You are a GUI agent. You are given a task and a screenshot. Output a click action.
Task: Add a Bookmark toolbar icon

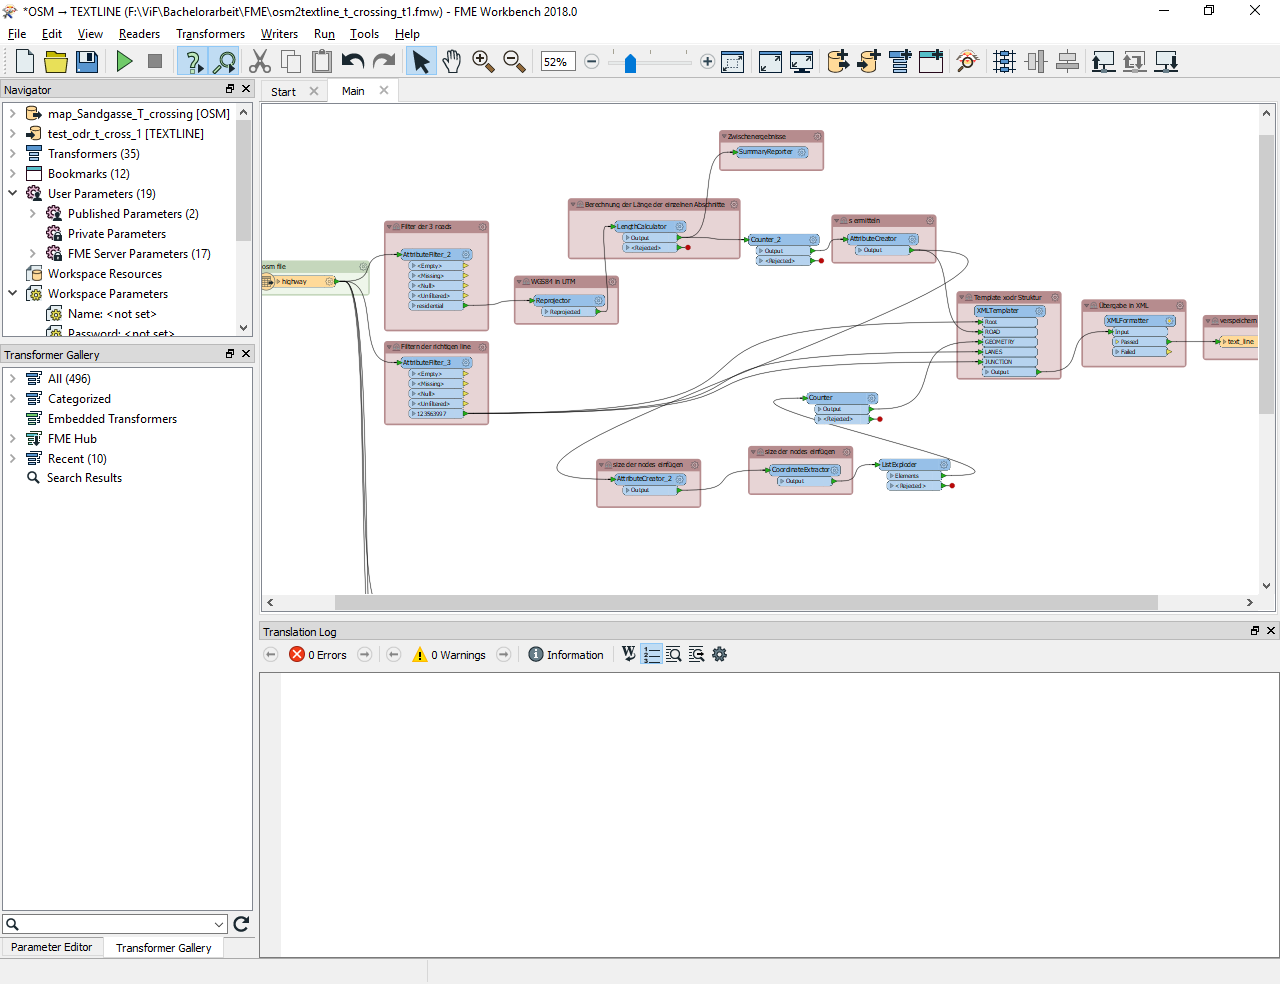pyautogui.click(x=931, y=62)
